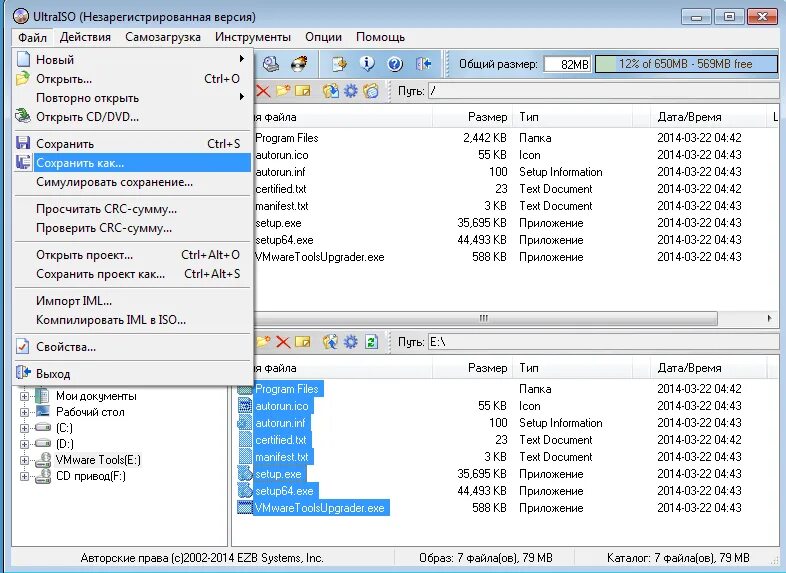Expand the VMware Tools(E:) node
The width and height of the screenshot is (786, 573).
[x=24, y=460]
